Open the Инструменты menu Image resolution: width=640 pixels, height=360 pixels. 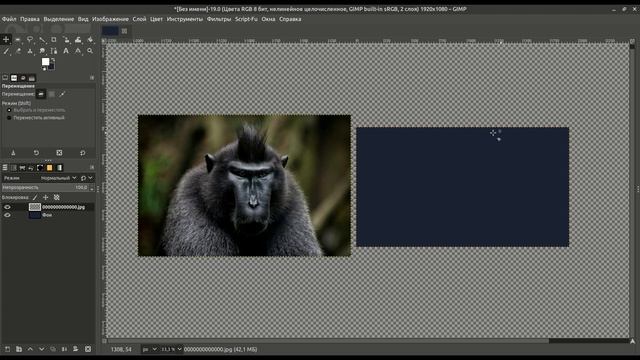point(184,19)
